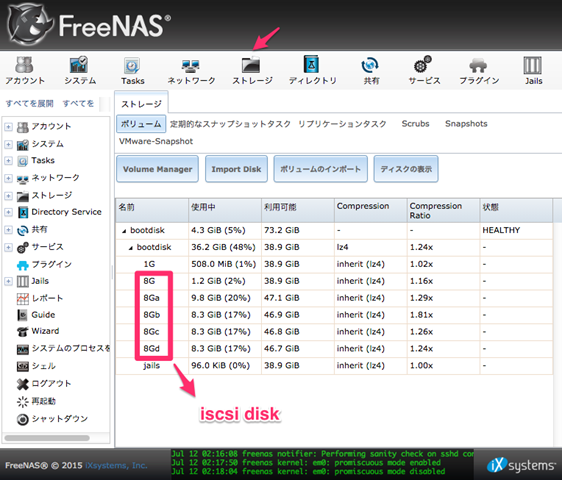Open the iXsystems, Inc. footer link

pos(116,465)
